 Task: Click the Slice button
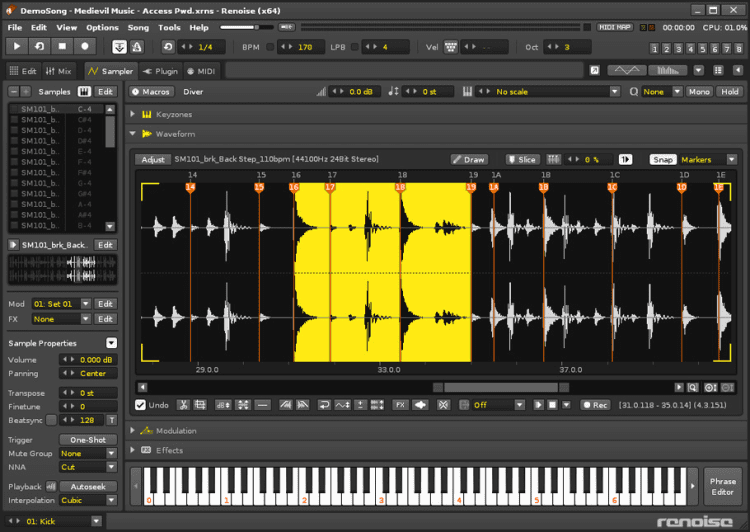[x=522, y=159]
